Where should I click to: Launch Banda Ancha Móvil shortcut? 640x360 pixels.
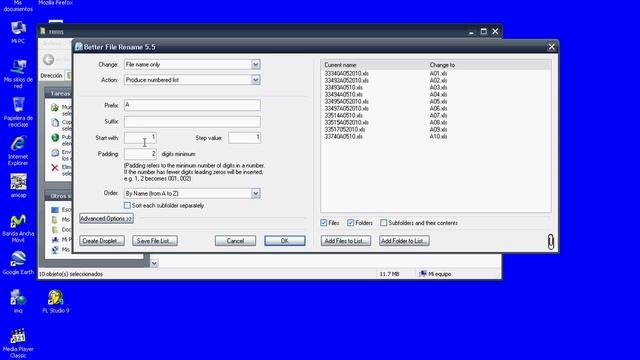[x=18, y=228]
